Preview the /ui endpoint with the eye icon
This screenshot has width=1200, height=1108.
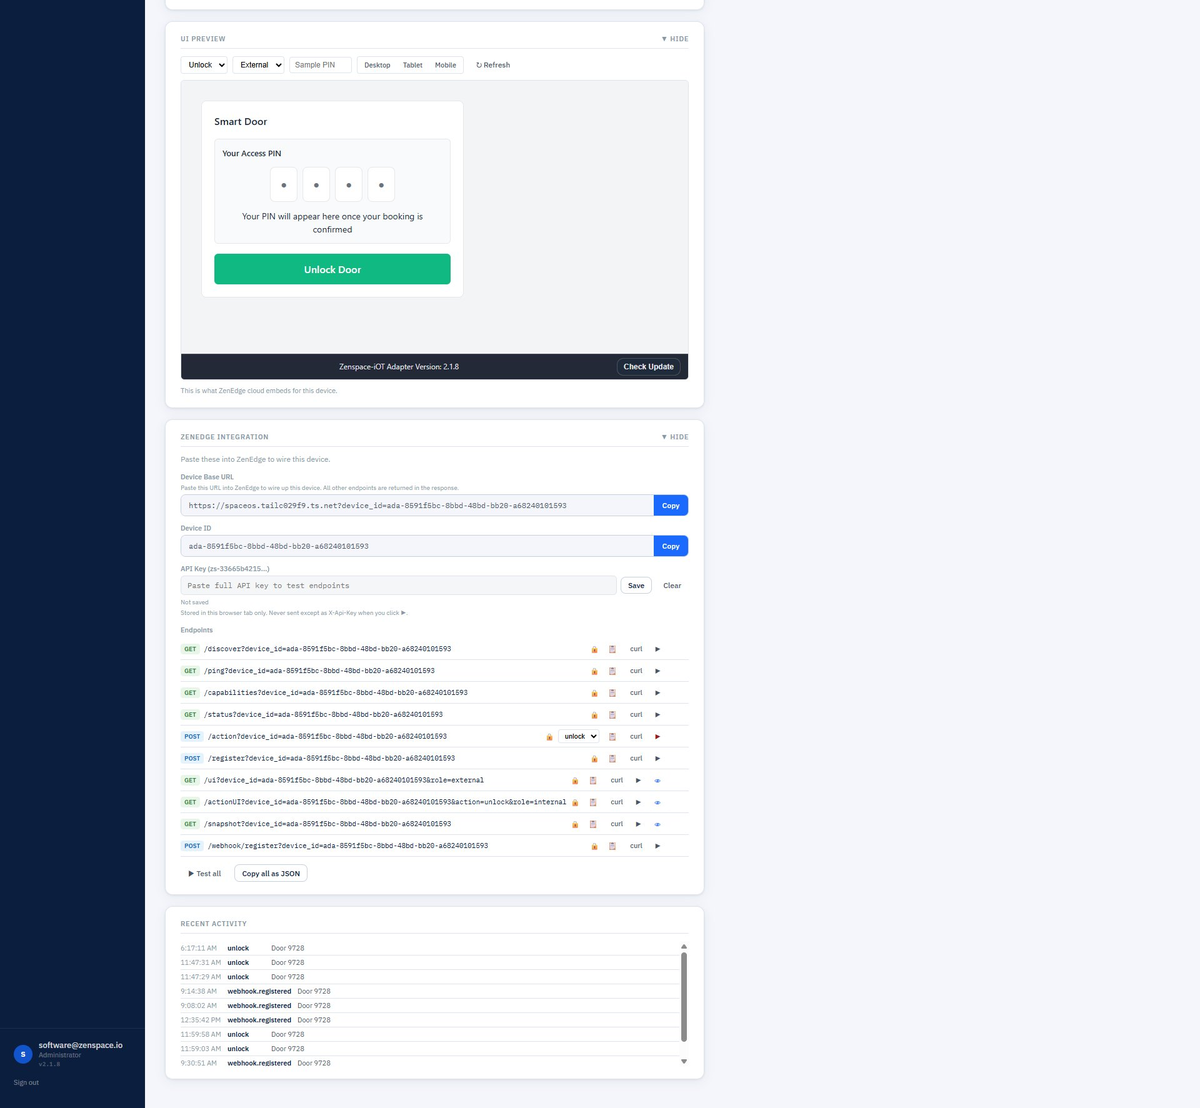[x=657, y=780]
